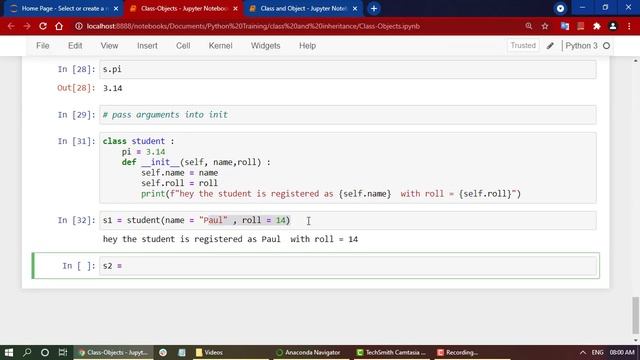640x360 pixels.
Task: Open the File menu
Action: [x=43, y=46]
